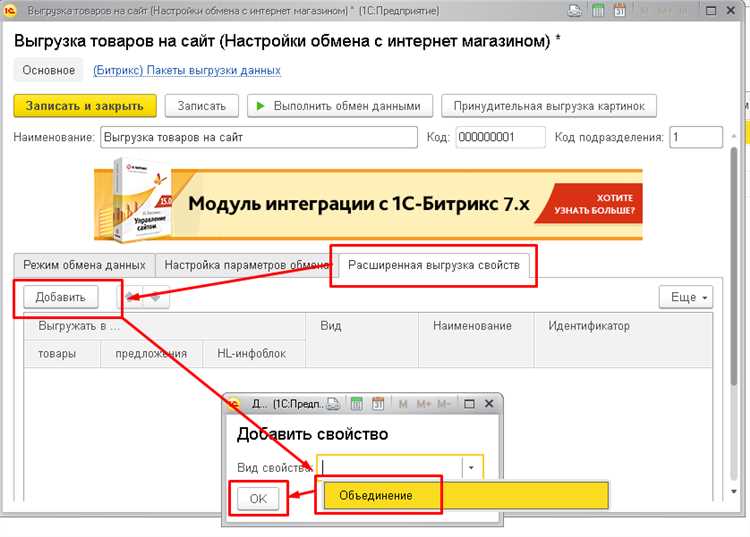Maximize the Добавить свойство dialog
This screenshot has width=750, height=537.
(469, 404)
